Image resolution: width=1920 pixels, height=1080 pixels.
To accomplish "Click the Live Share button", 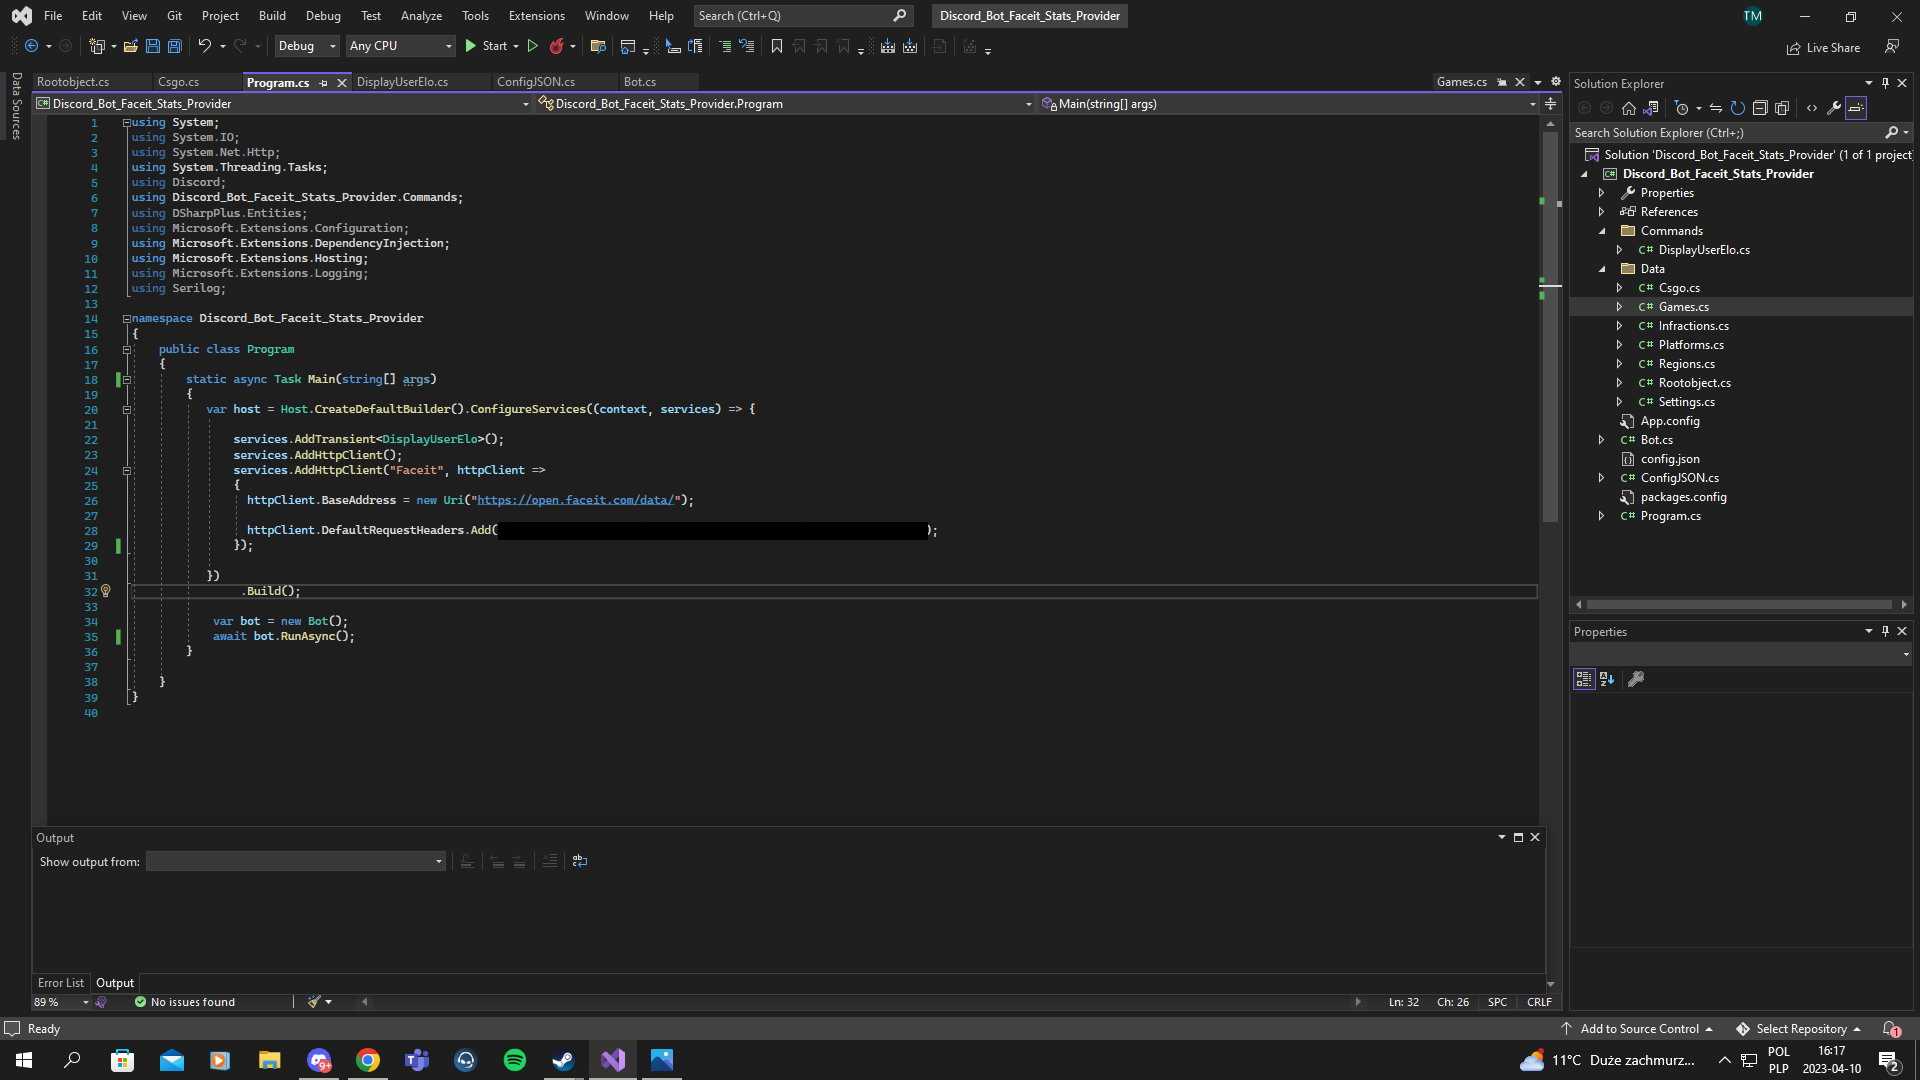I will (1823, 47).
